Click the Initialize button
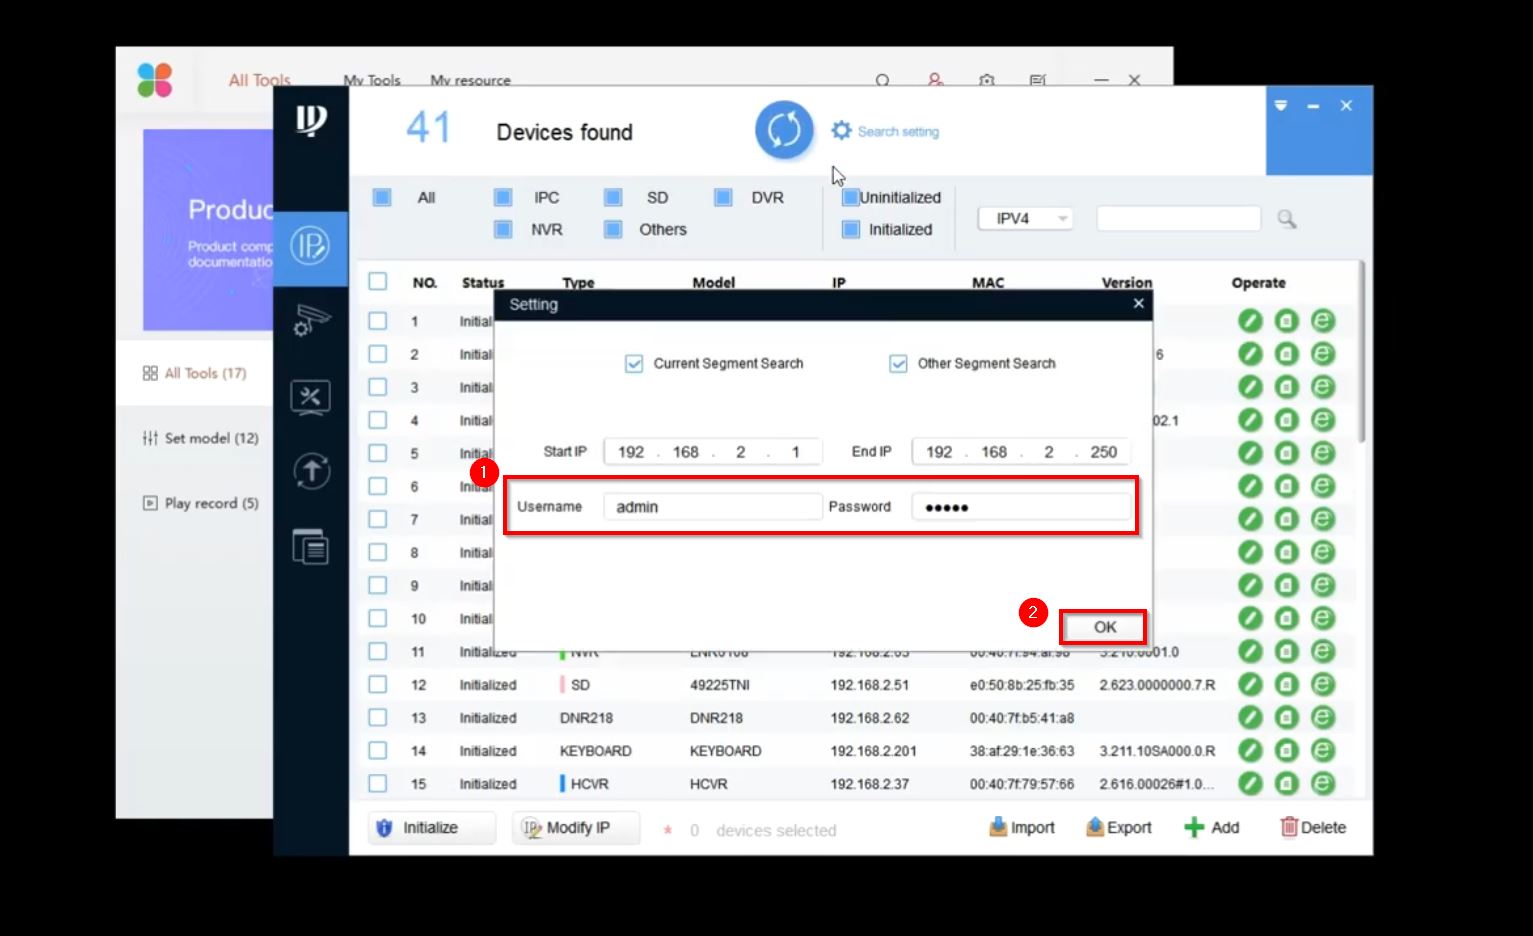 pyautogui.click(x=431, y=828)
